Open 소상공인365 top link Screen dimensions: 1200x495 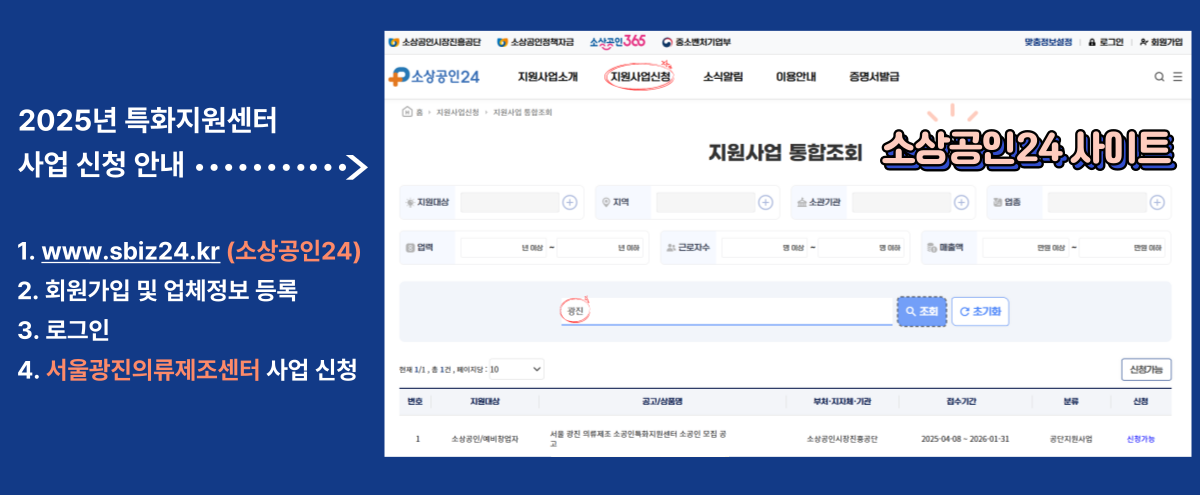click(x=617, y=42)
